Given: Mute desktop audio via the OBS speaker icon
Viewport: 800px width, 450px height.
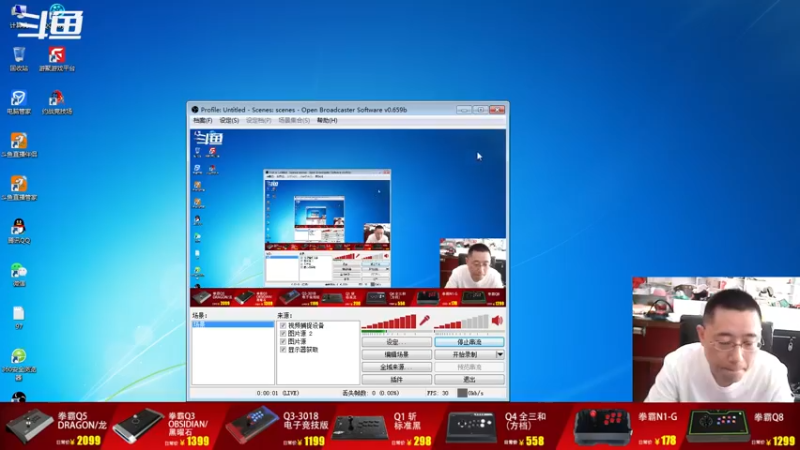Looking at the screenshot, I should click(x=497, y=320).
